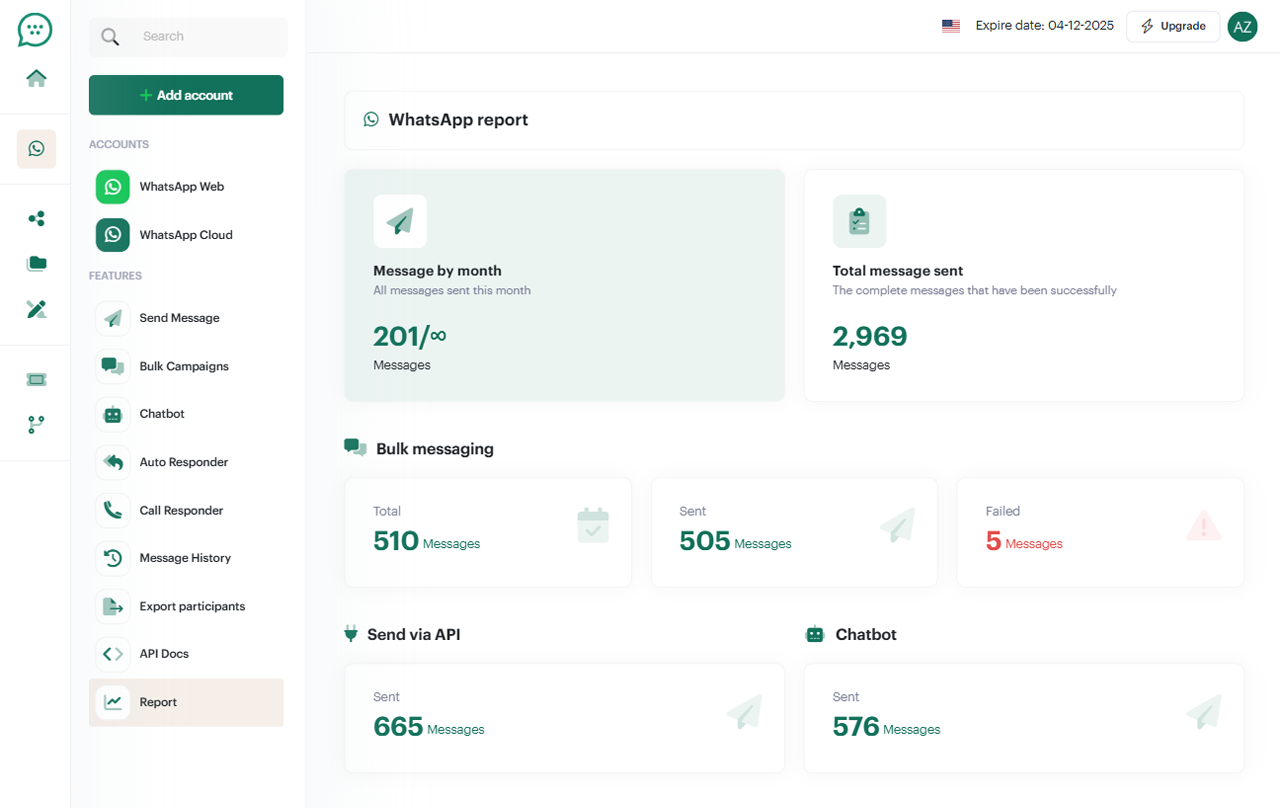Screen dimensions: 1280x808
Task: Open the API Docs link
Action: tap(164, 654)
